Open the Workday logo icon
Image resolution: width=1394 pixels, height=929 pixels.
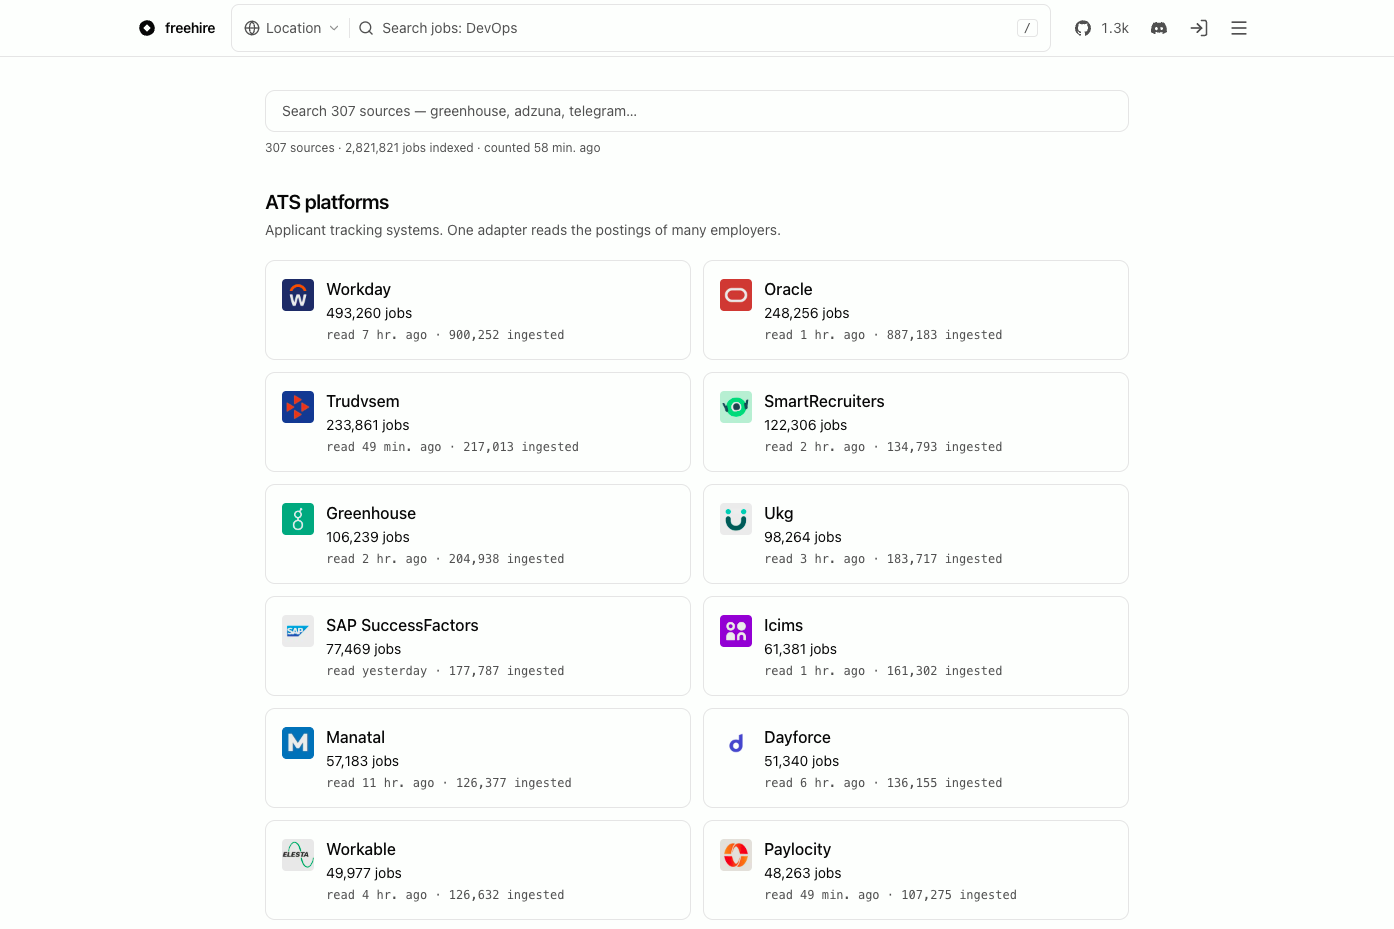tap(298, 295)
